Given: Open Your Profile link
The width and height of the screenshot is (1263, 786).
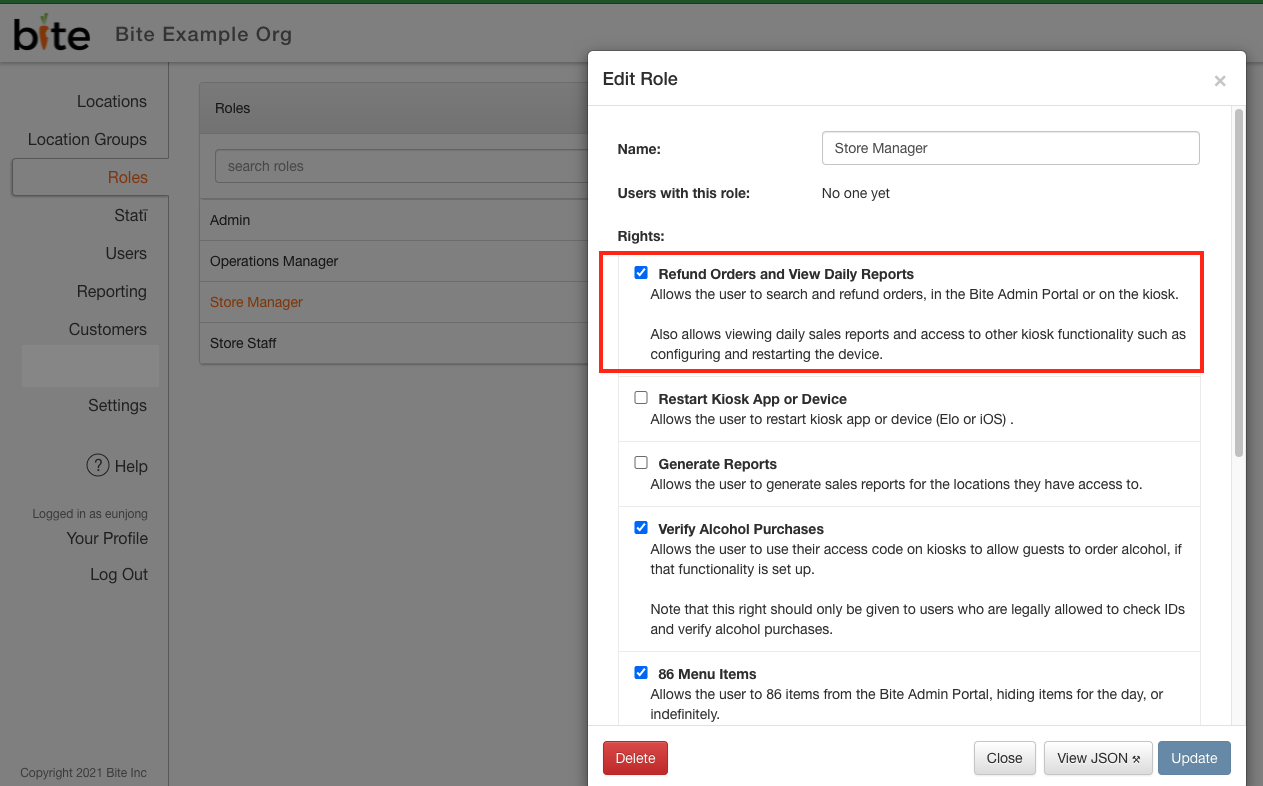Looking at the screenshot, I should 107,538.
